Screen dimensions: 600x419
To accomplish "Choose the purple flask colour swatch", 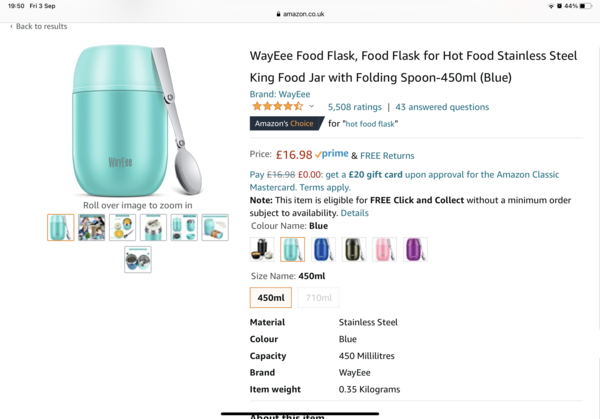I will (415, 249).
